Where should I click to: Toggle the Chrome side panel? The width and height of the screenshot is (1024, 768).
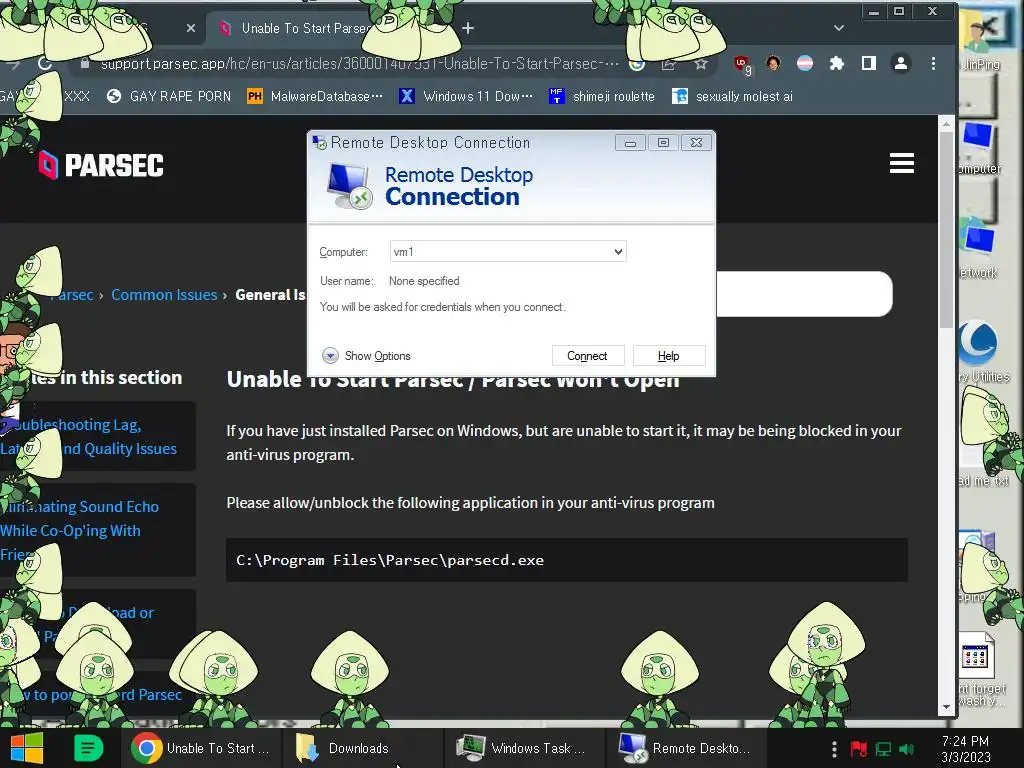tap(869, 63)
